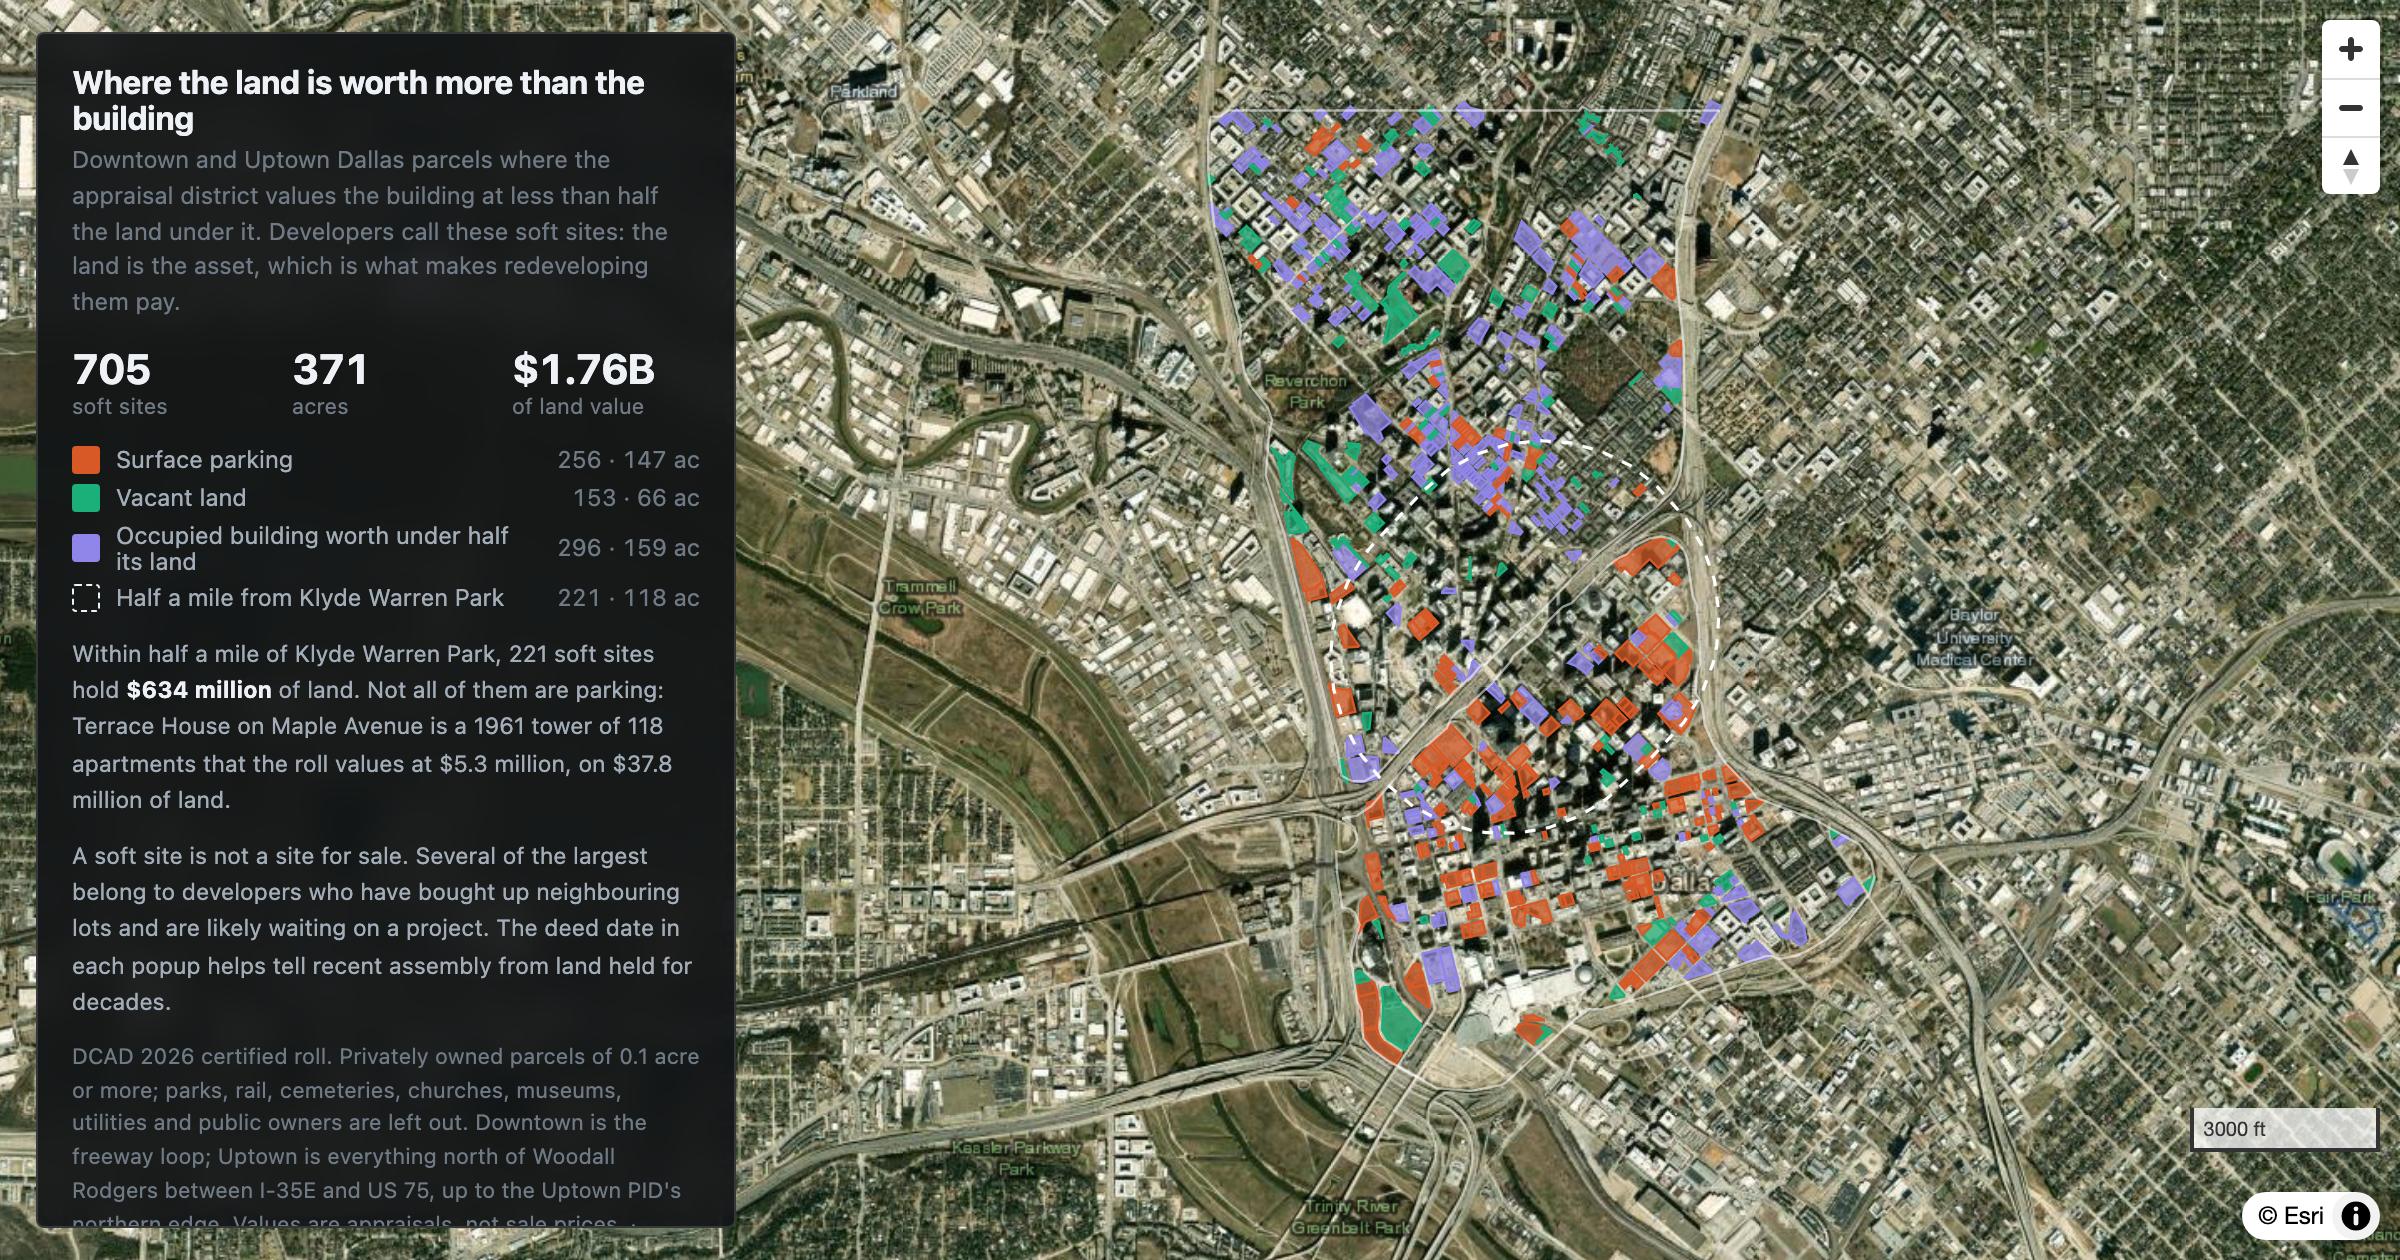Click the 'Reverchon Park' map label
The image size is (2400, 1260).
[1306, 391]
